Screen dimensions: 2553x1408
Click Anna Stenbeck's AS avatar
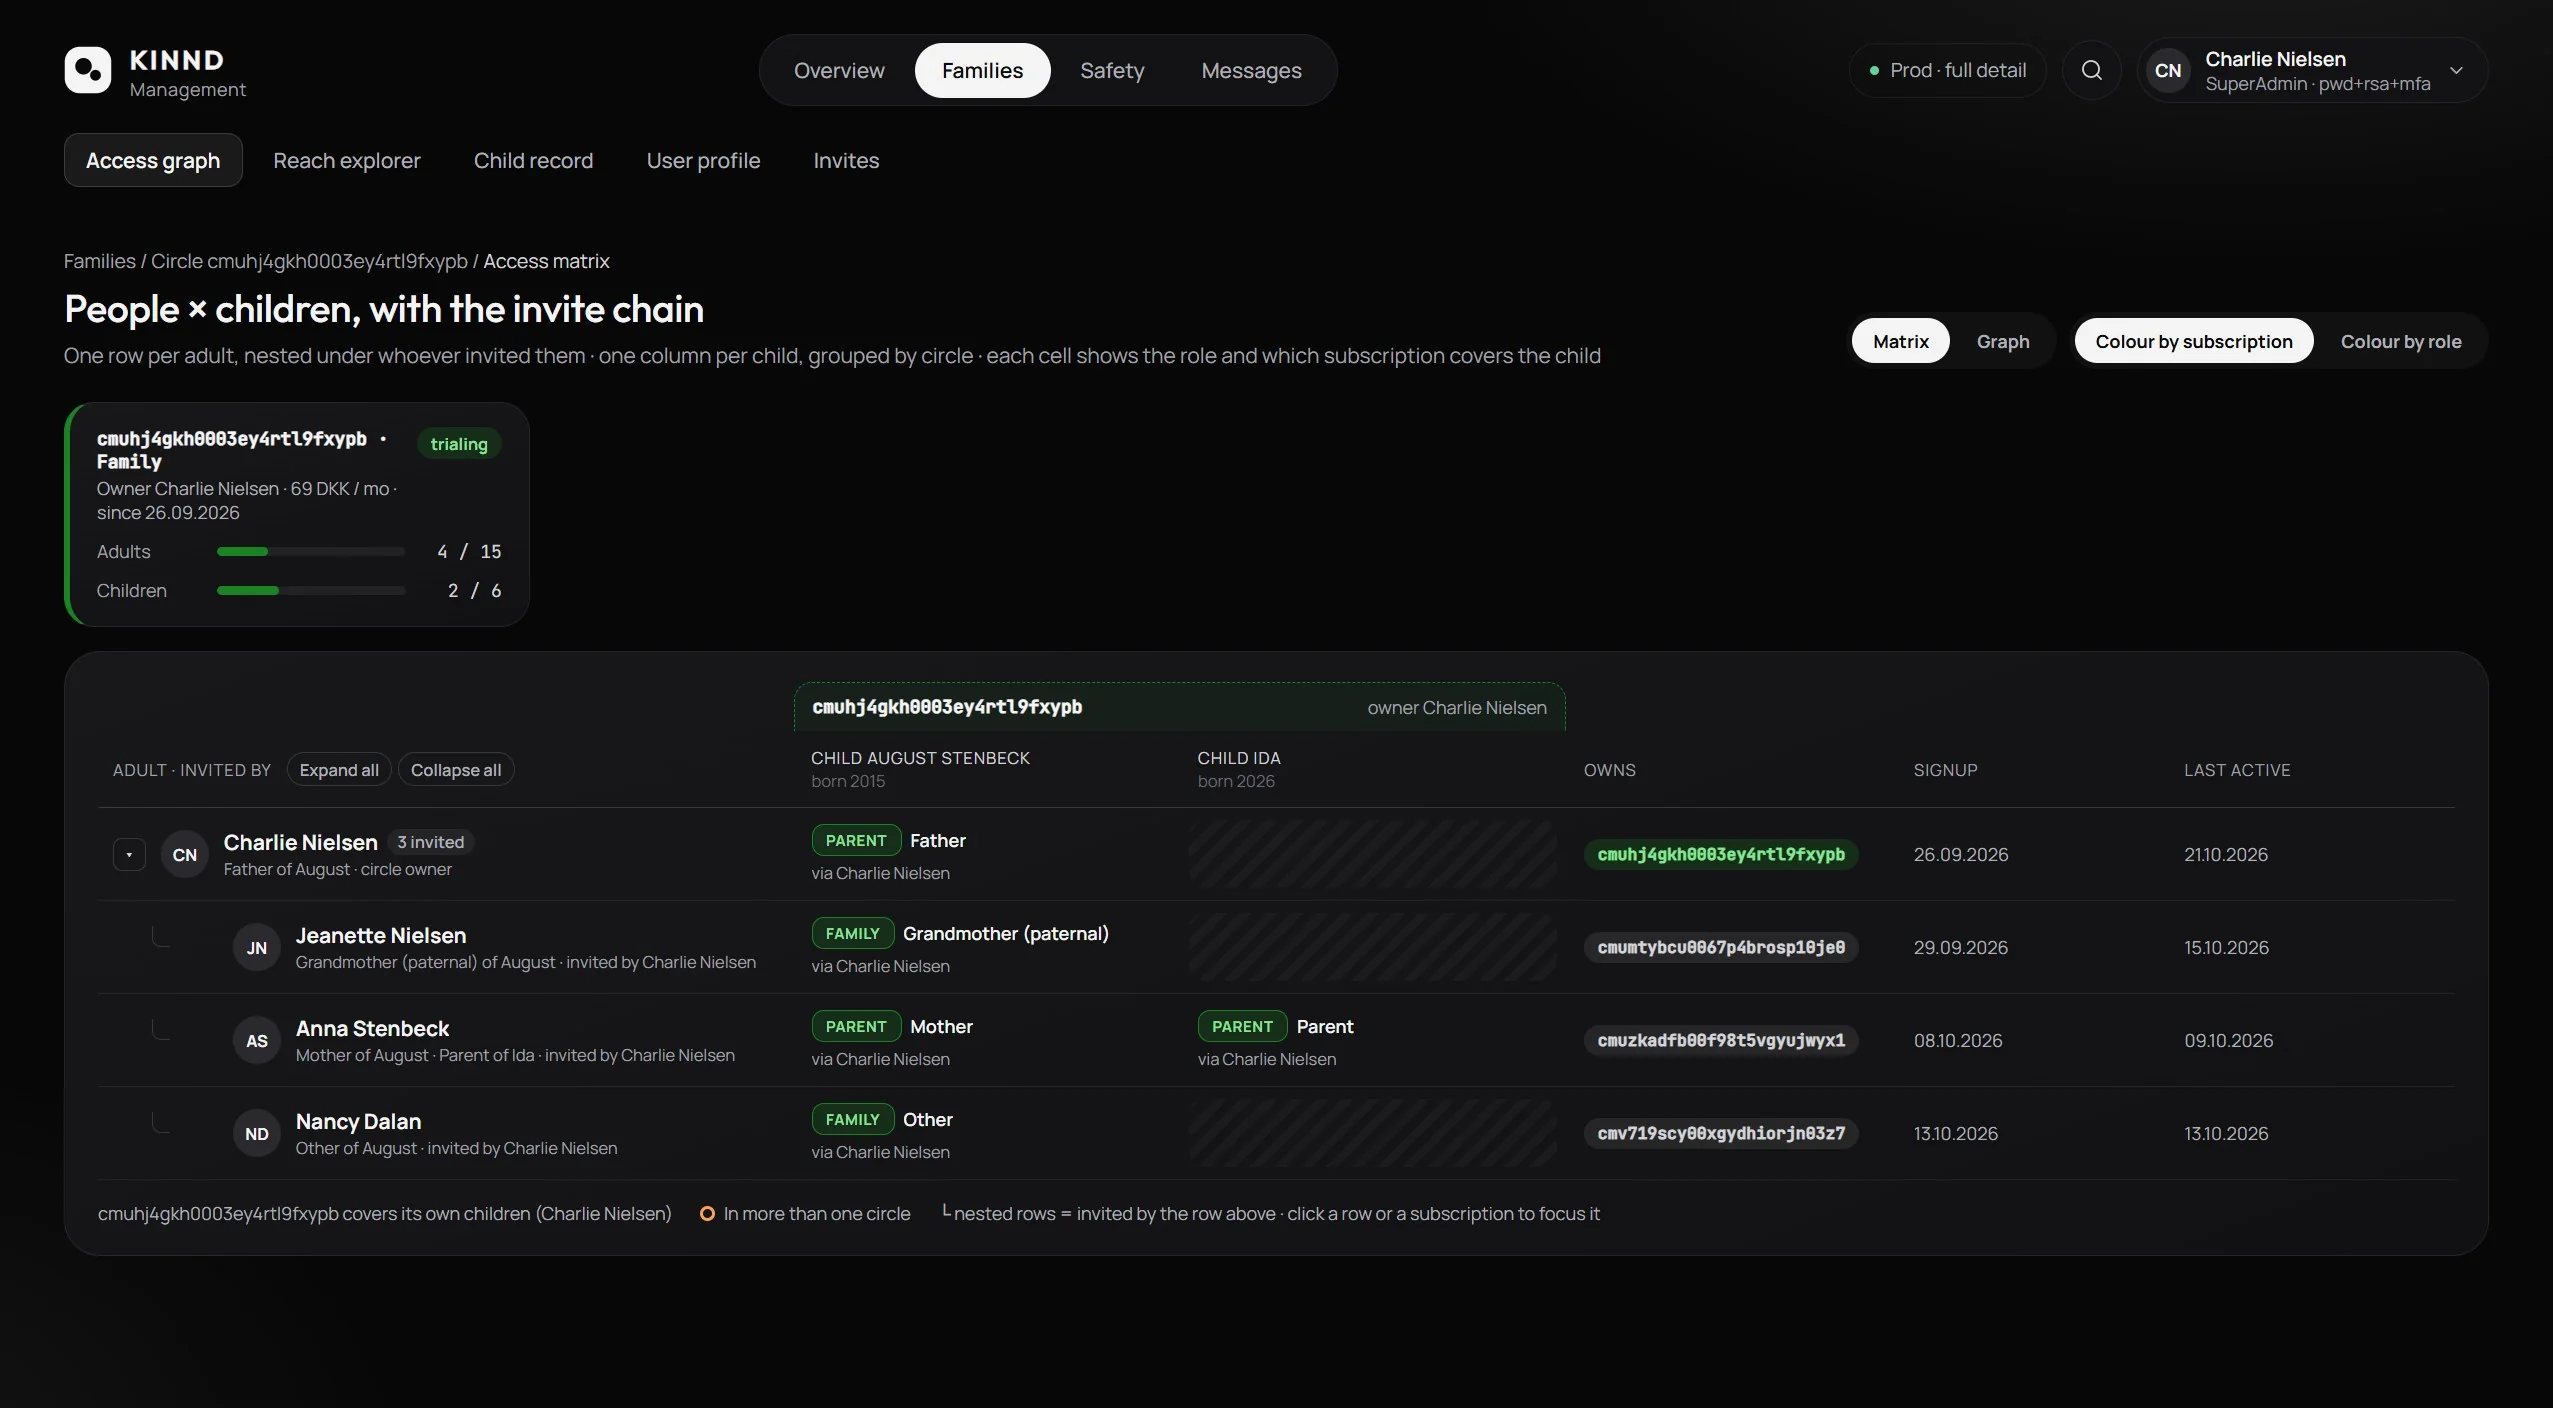257,1040
